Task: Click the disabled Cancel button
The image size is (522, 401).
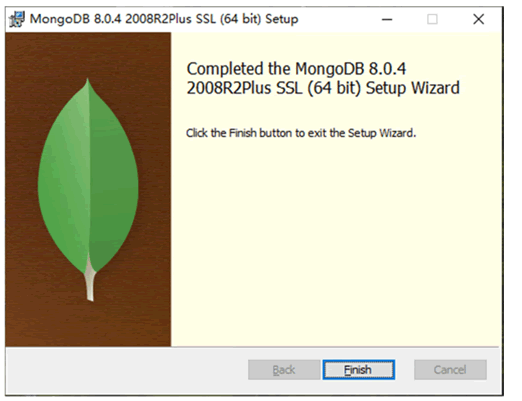Action: (450, 370)
